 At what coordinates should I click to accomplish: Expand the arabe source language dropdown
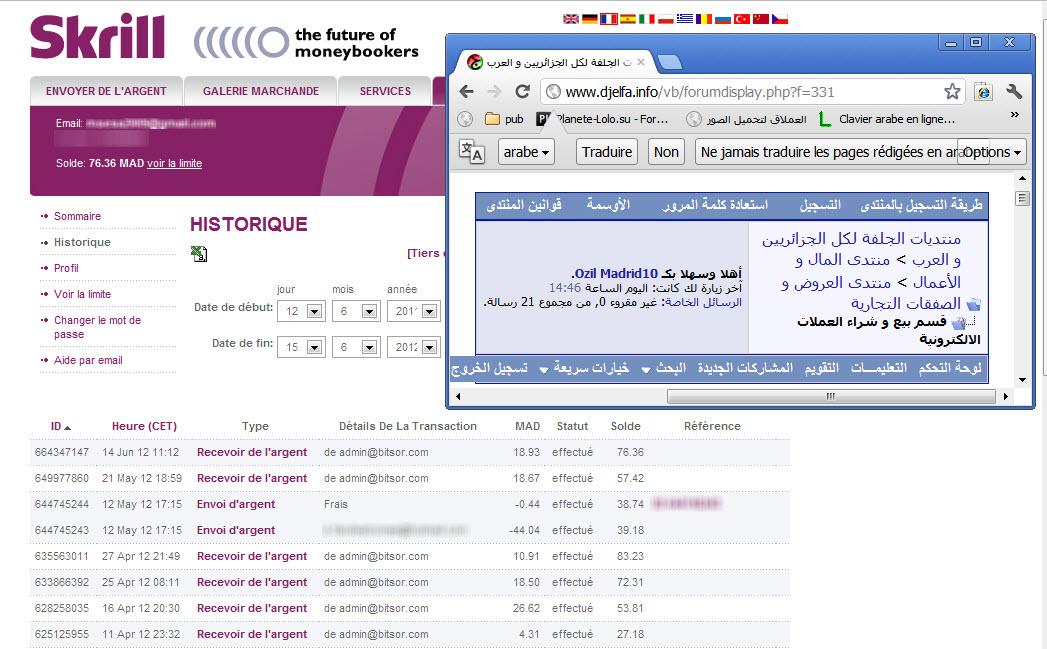(527, 152)
